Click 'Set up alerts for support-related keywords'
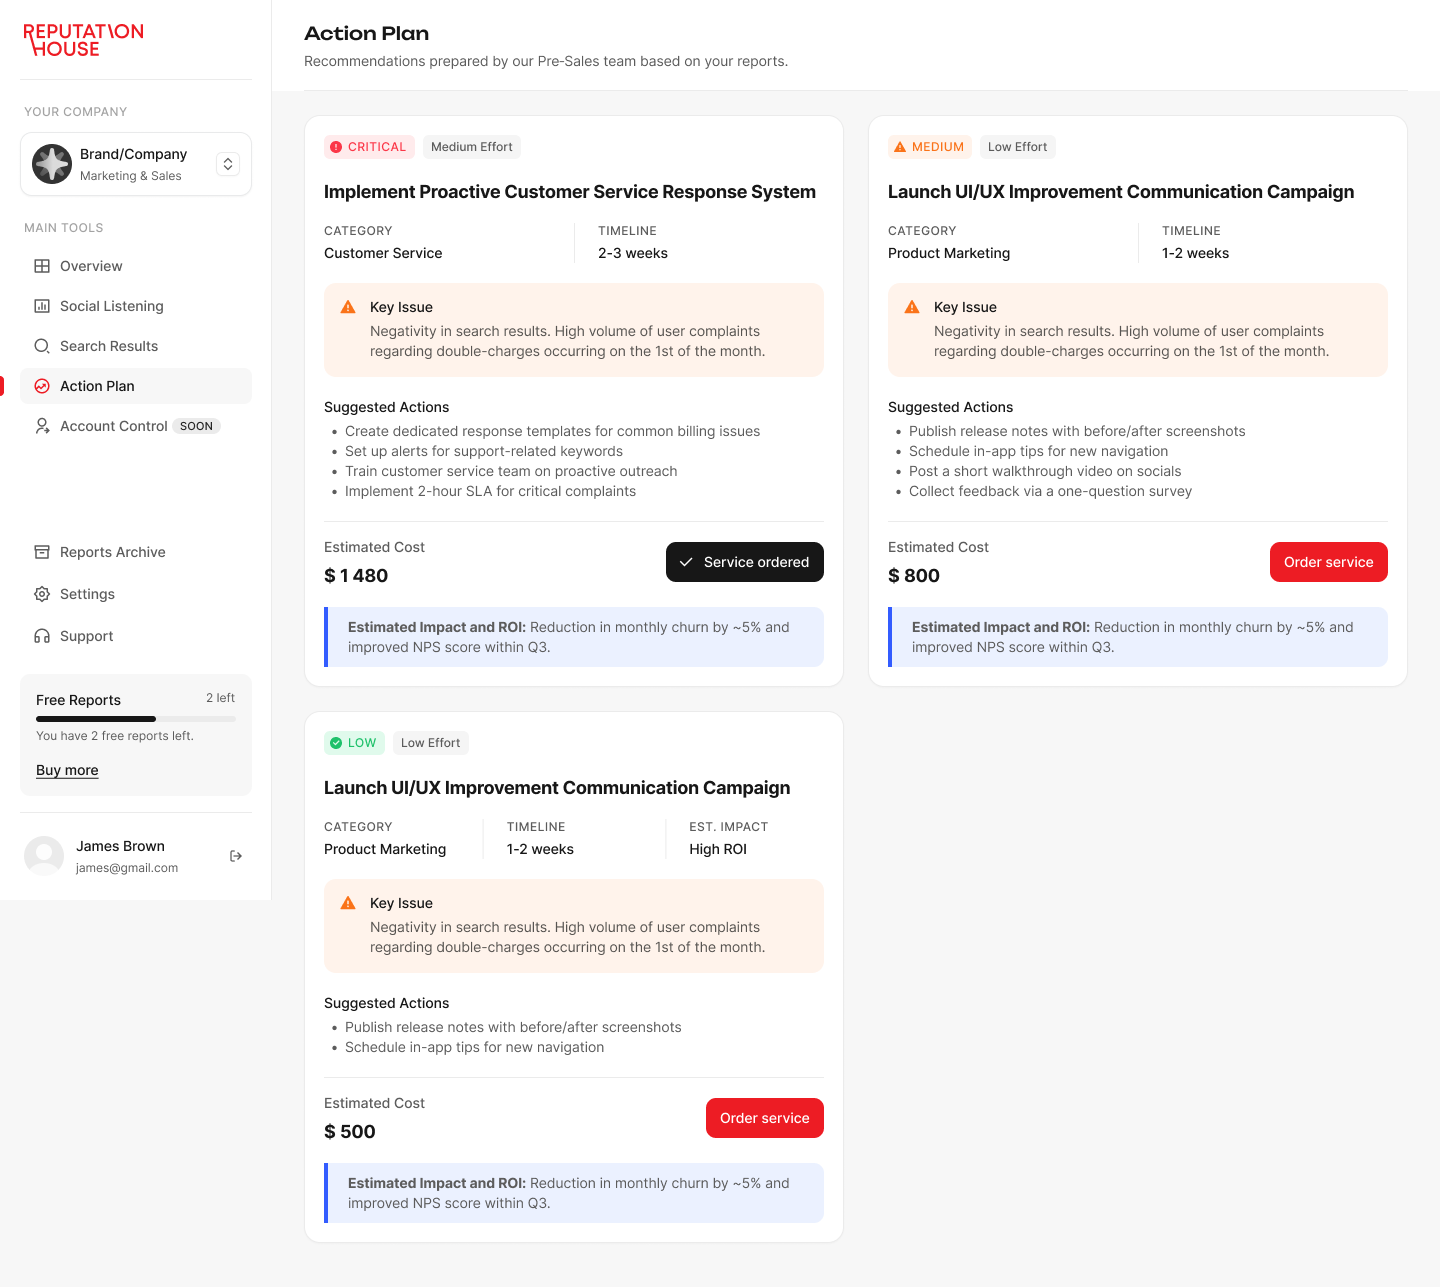This screenshot has height=1287, width=1440. coord(484,451)
